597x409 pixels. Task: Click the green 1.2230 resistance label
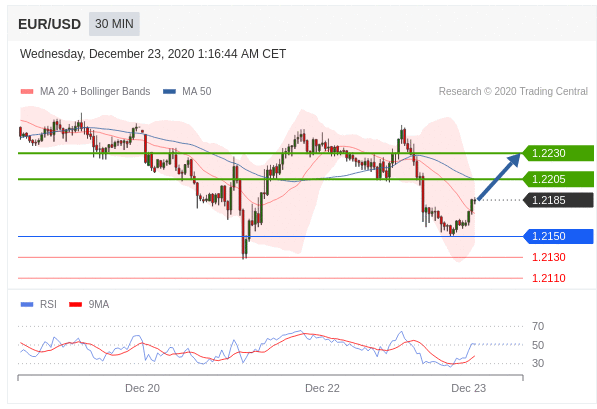click(558, 153)
